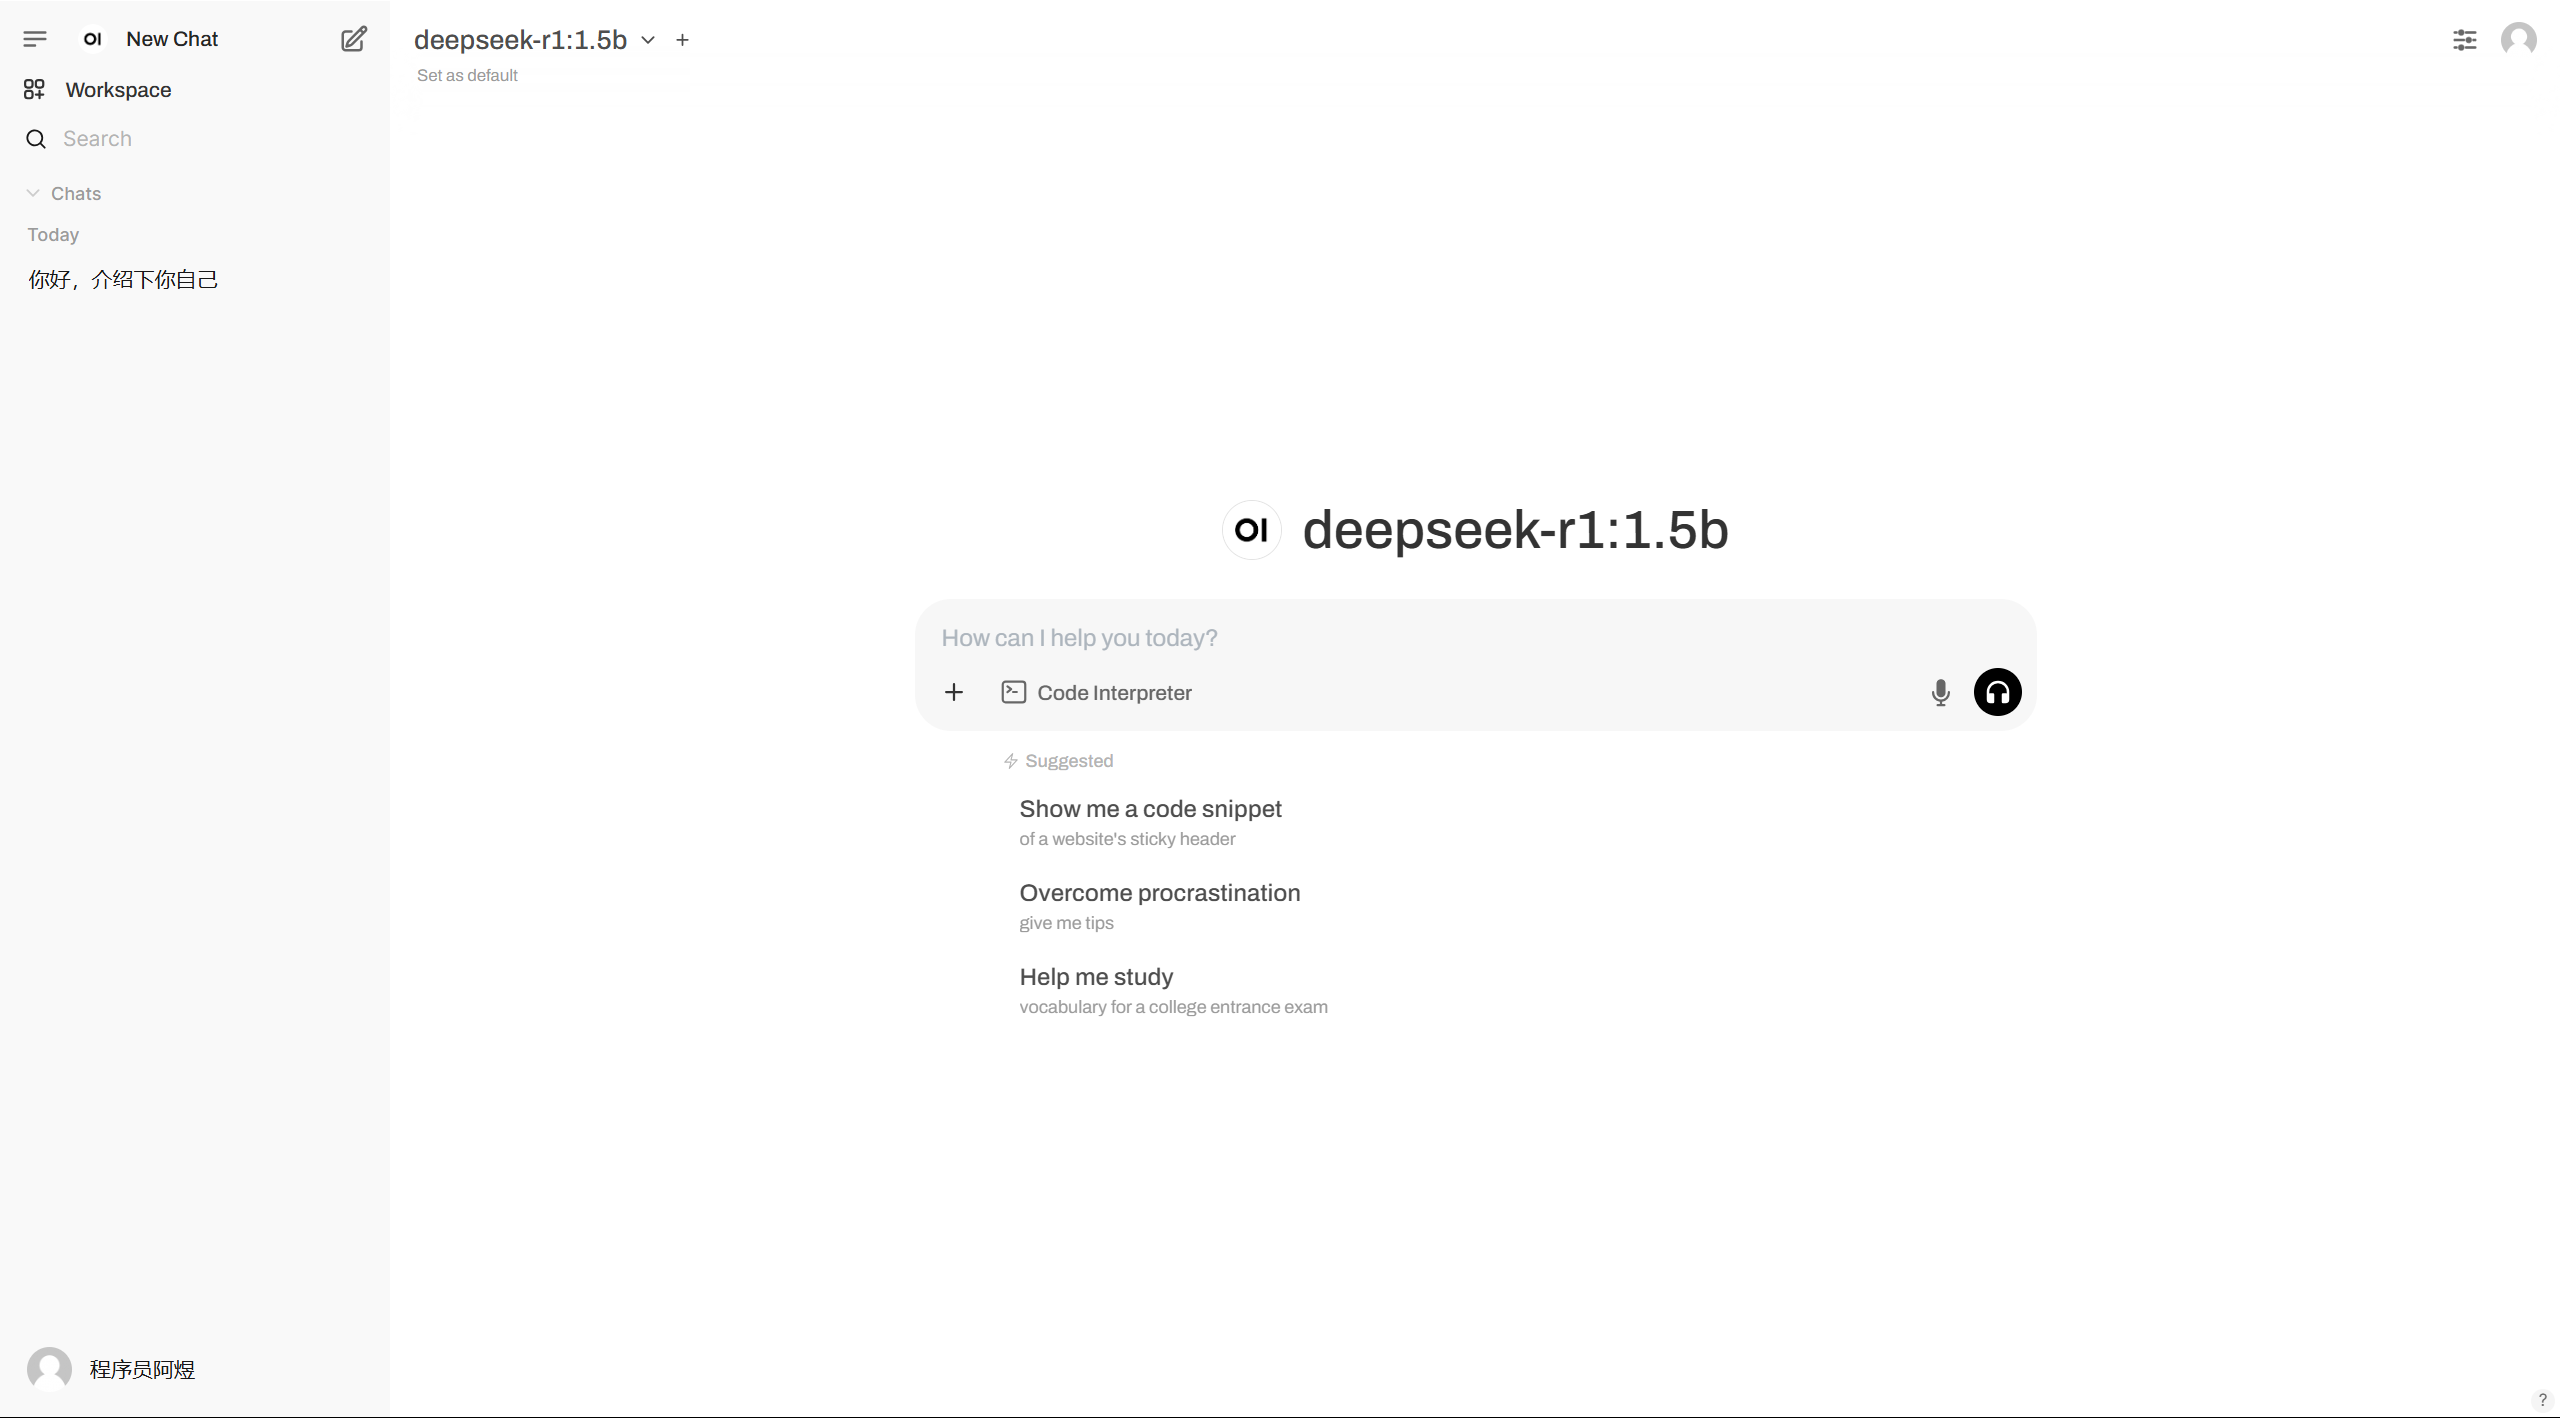This screenshot has width=2560, height=1418.
Task: Start voice call with headphone button
Action: coord(1997,692)
